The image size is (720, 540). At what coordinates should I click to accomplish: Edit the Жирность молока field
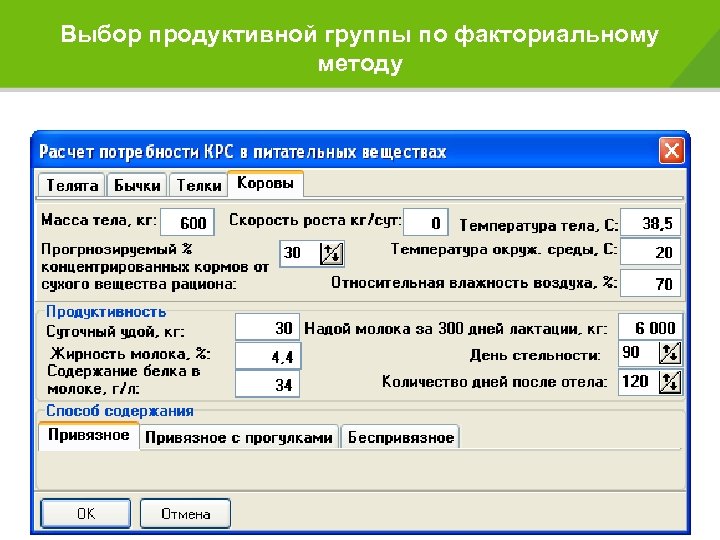coord(268,356)
